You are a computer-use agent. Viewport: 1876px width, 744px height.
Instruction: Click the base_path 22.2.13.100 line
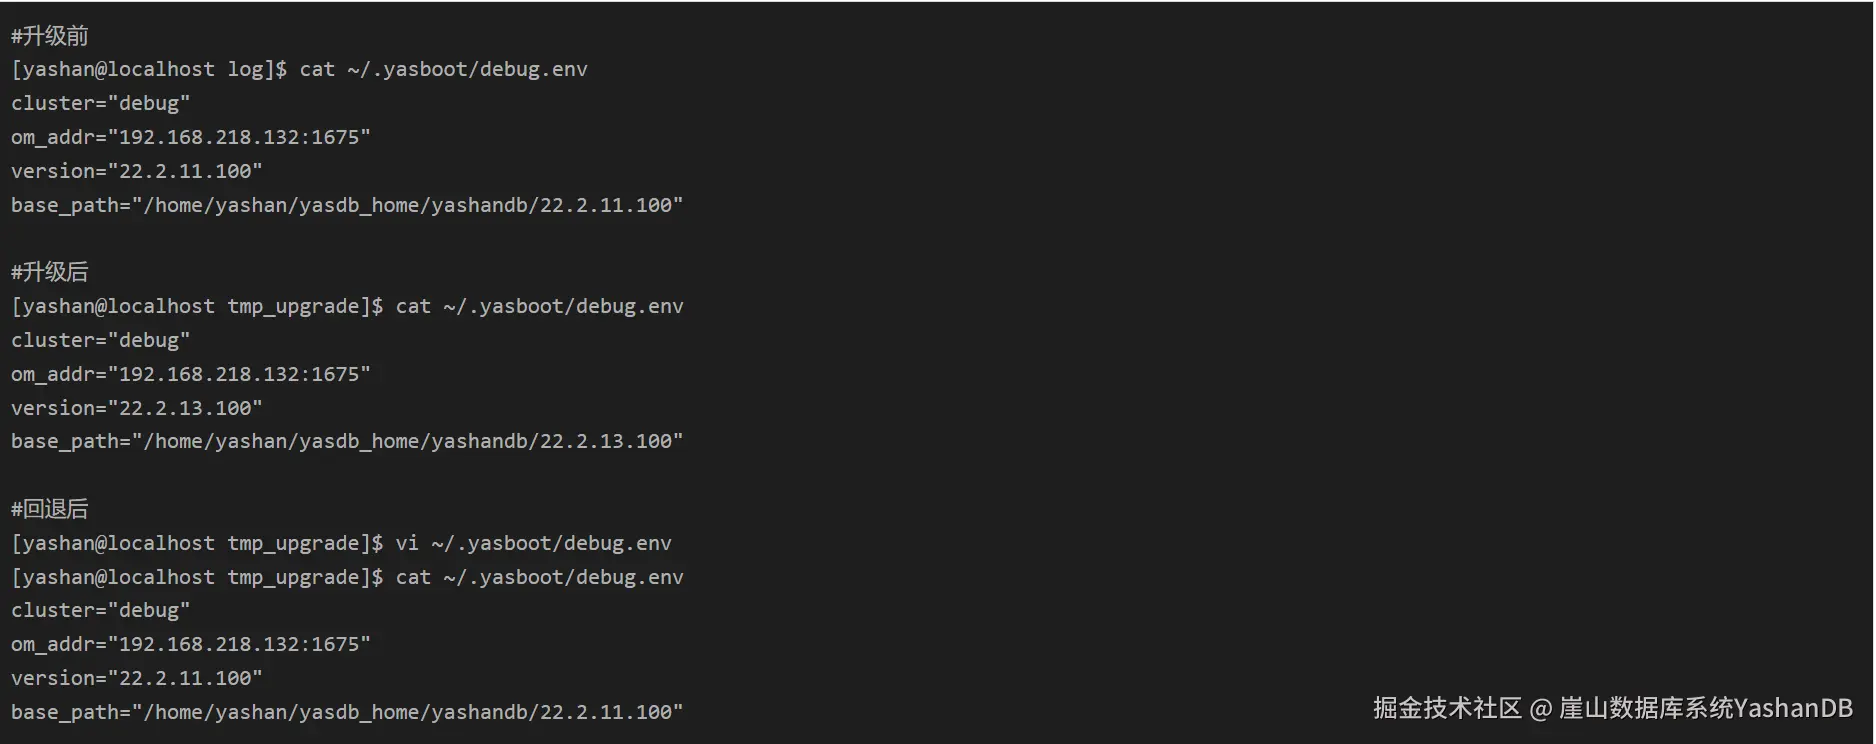point(347,442)
